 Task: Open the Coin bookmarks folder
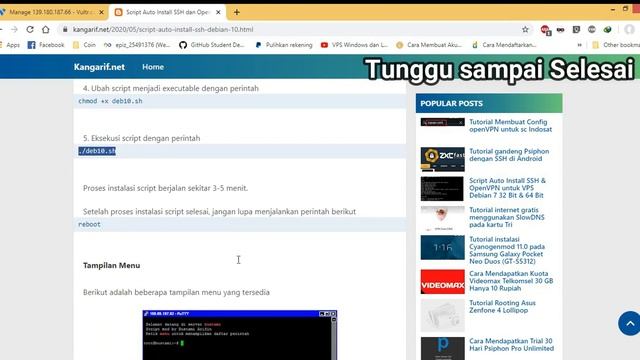click(x=84, y=45)
